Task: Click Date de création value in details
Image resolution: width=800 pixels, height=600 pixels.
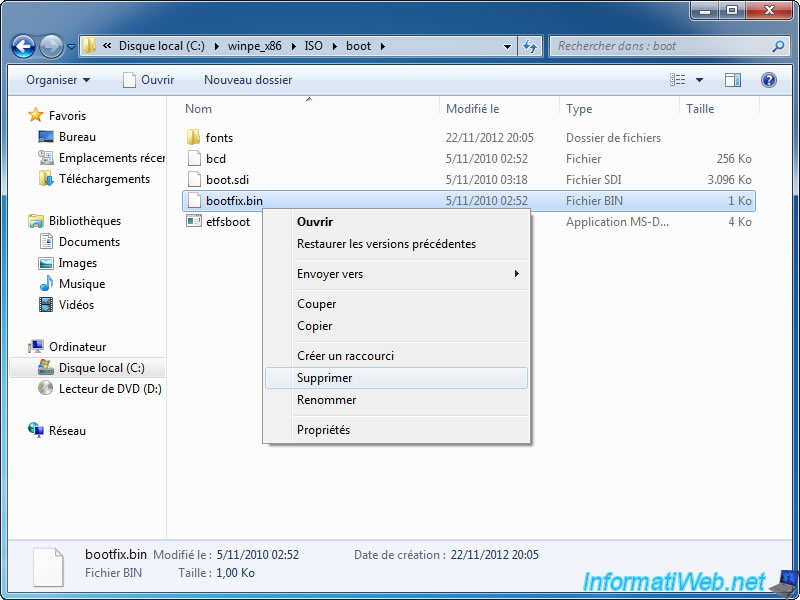Action: (494, 555)
